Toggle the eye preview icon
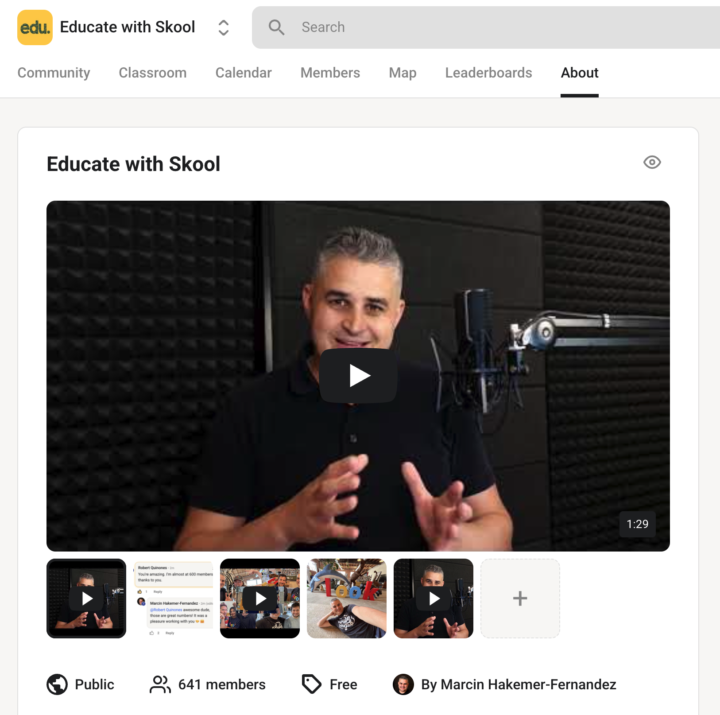 pos(652,162)
